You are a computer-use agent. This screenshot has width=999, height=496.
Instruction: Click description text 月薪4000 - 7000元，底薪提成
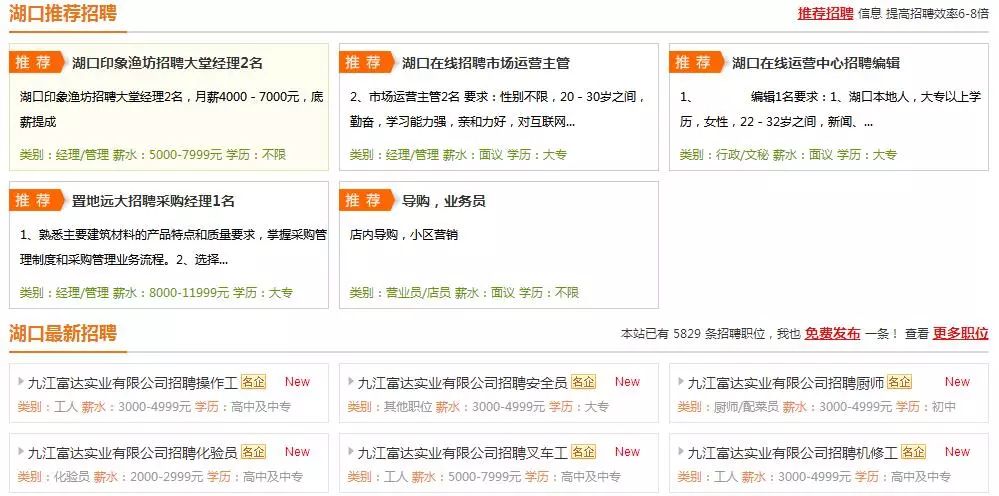tap(172, 109)
